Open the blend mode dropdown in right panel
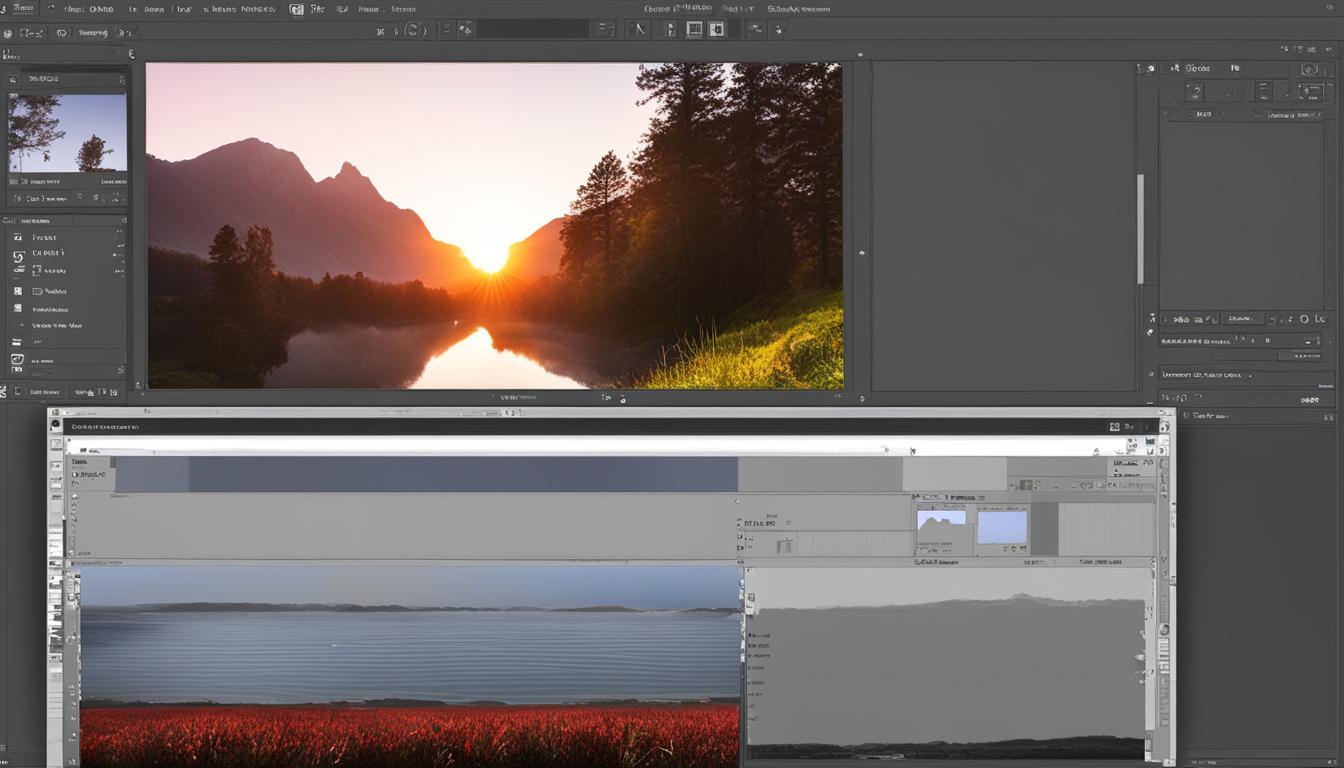This screenshot has width=1344, height=768. [x=1242, y=320]
